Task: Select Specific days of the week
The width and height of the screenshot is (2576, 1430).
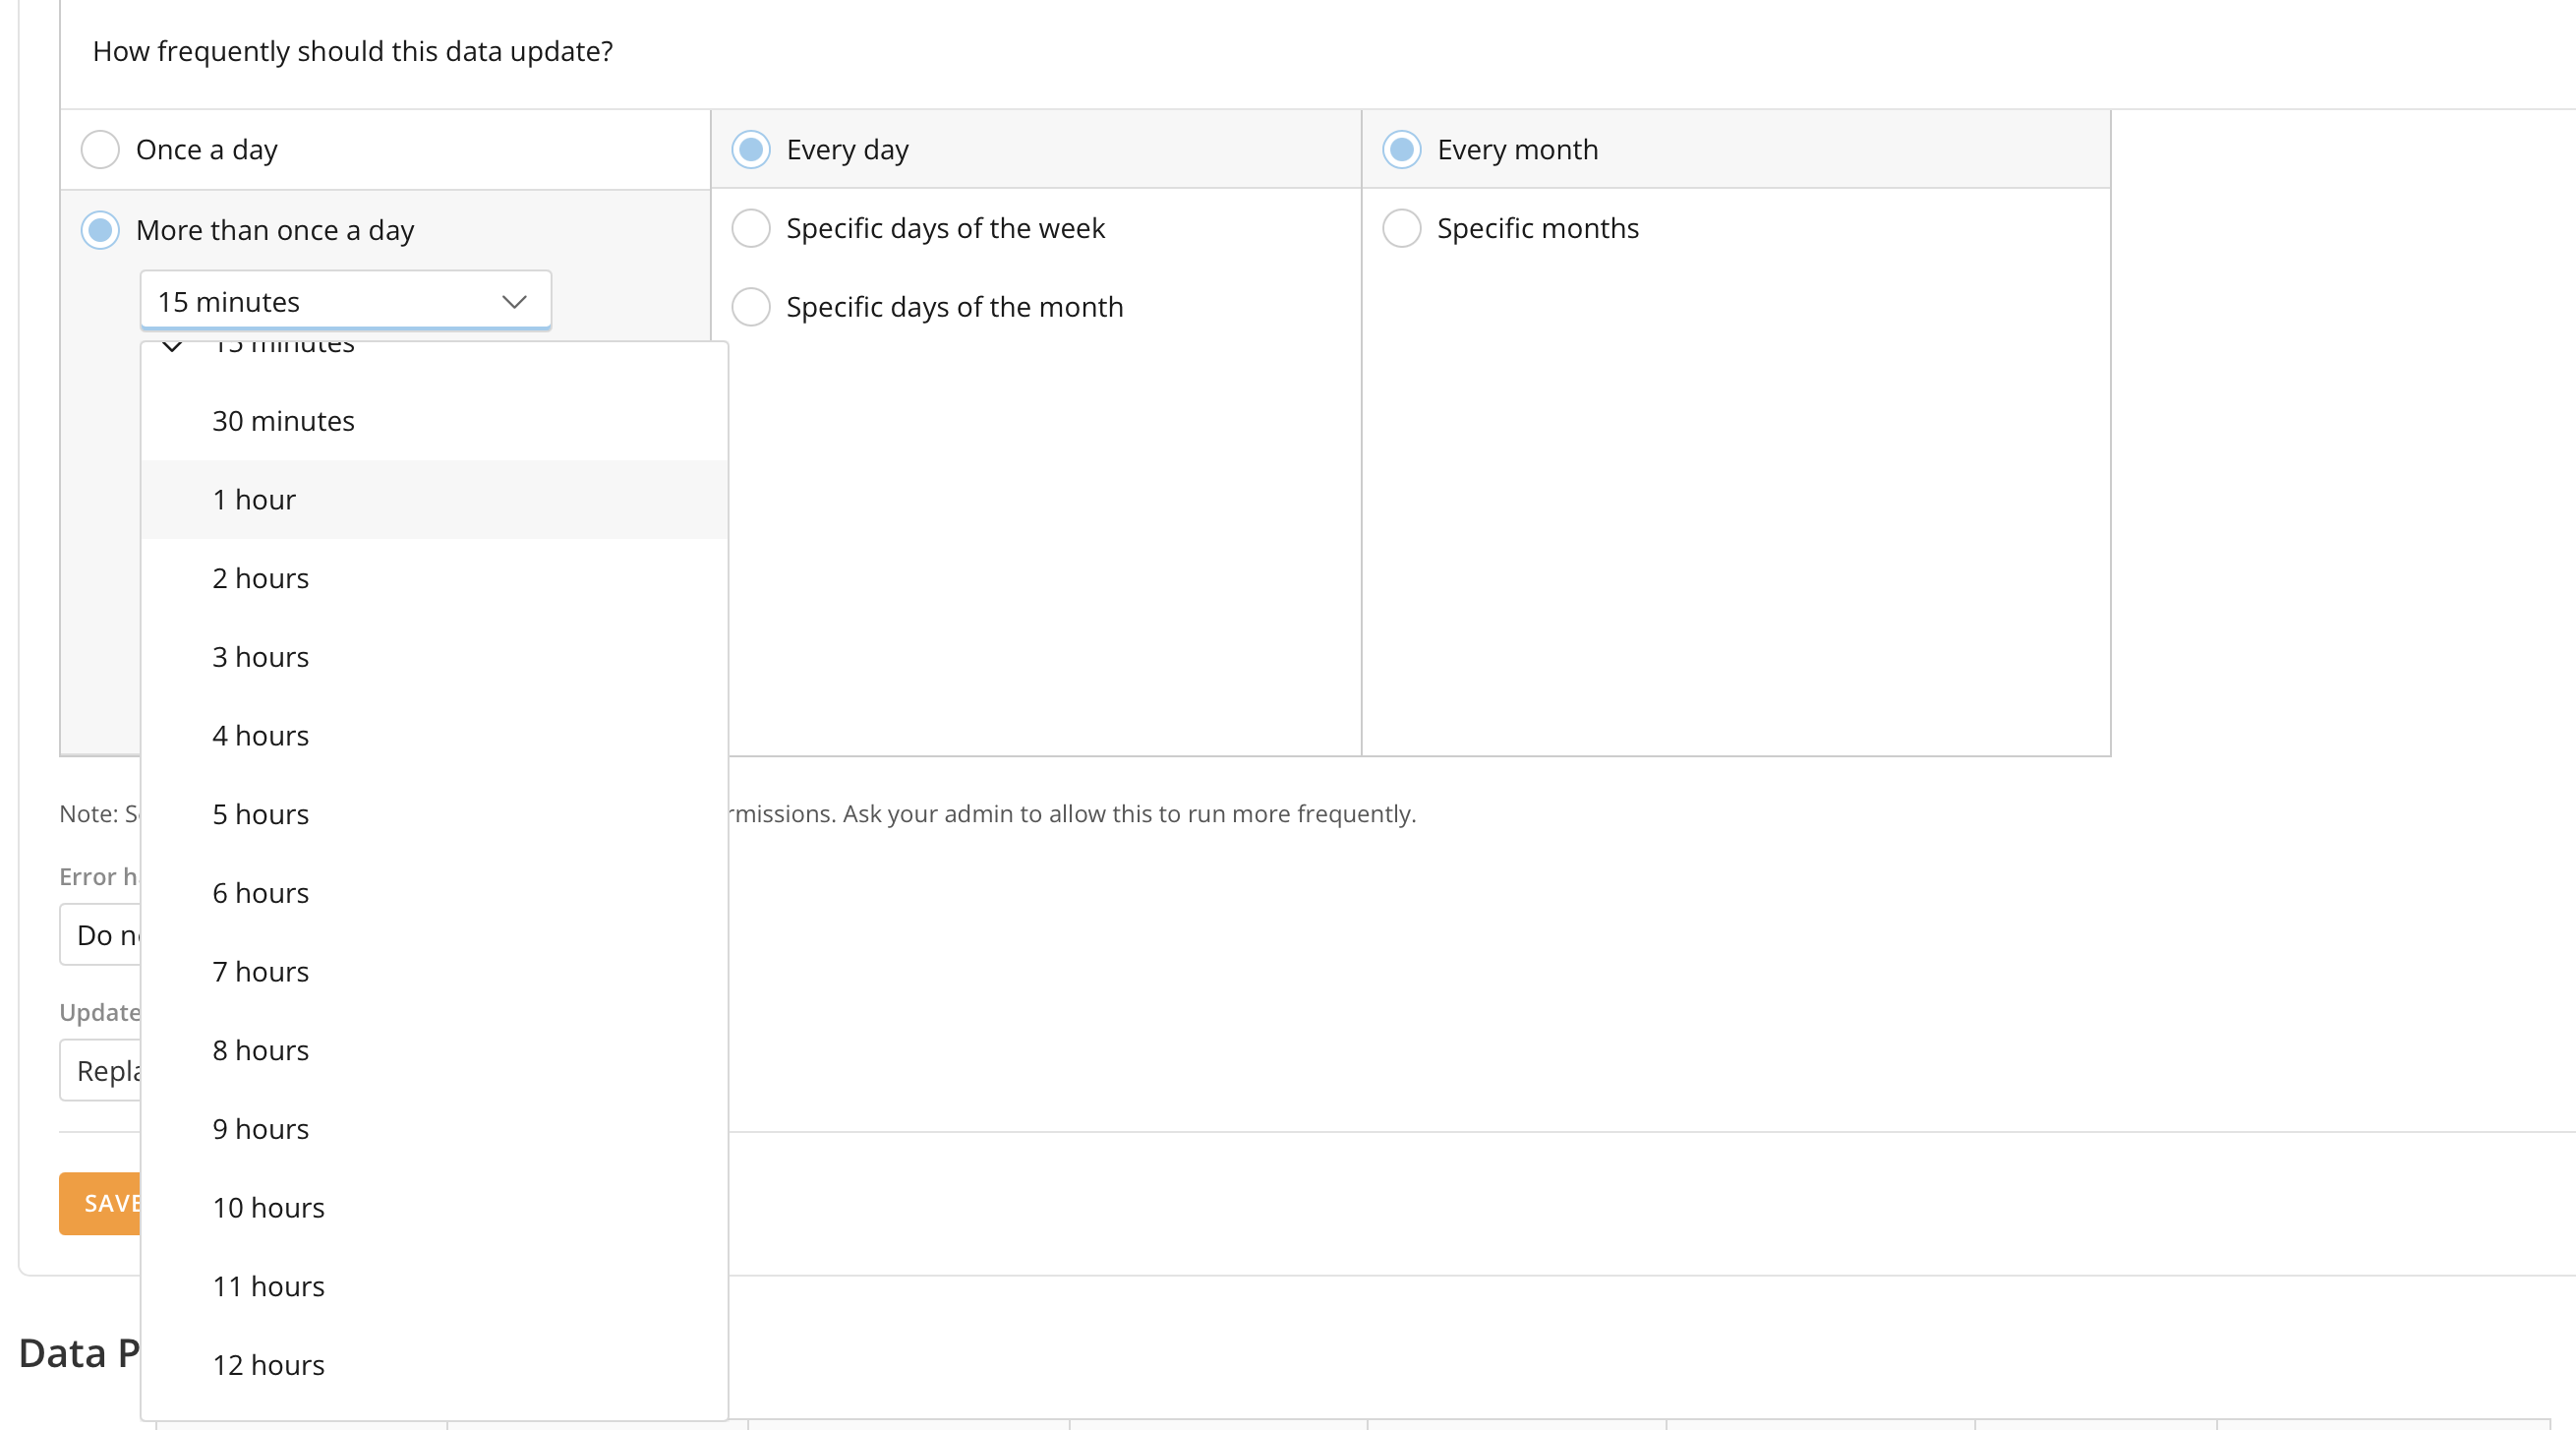Action: [751, 228]
